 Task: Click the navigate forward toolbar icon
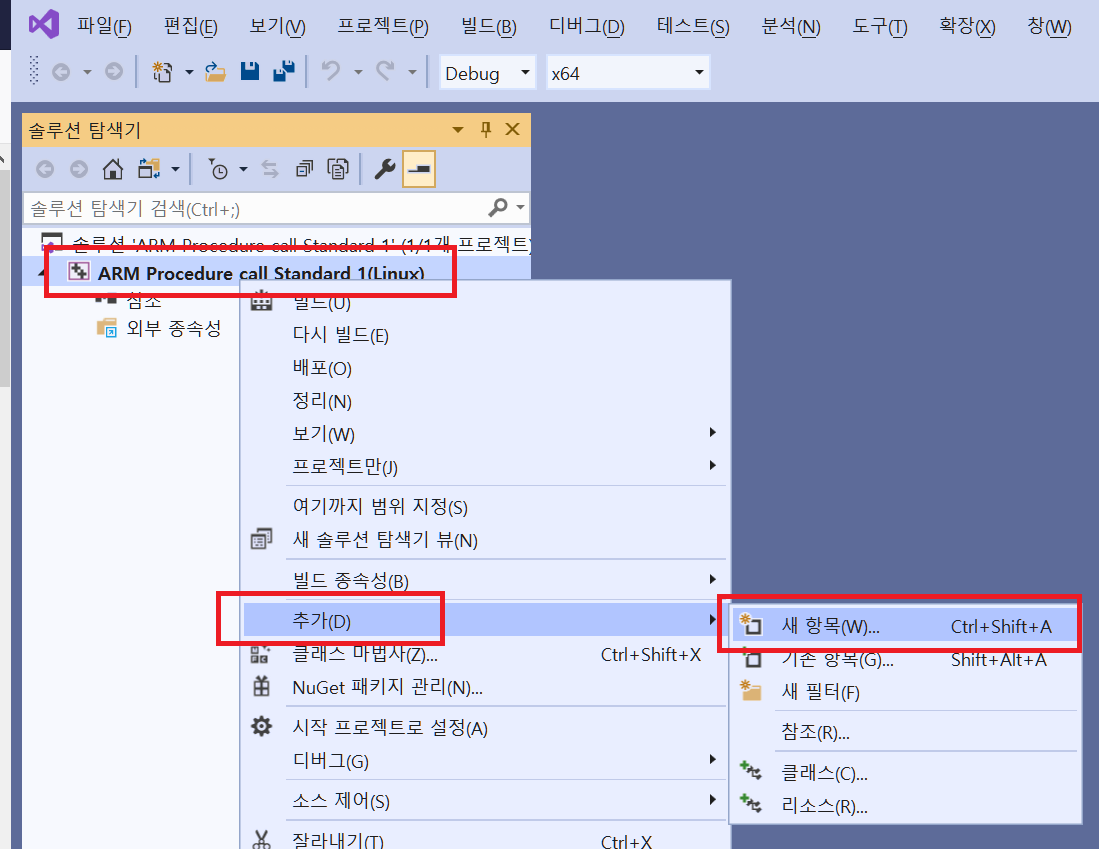coord(114,72)
